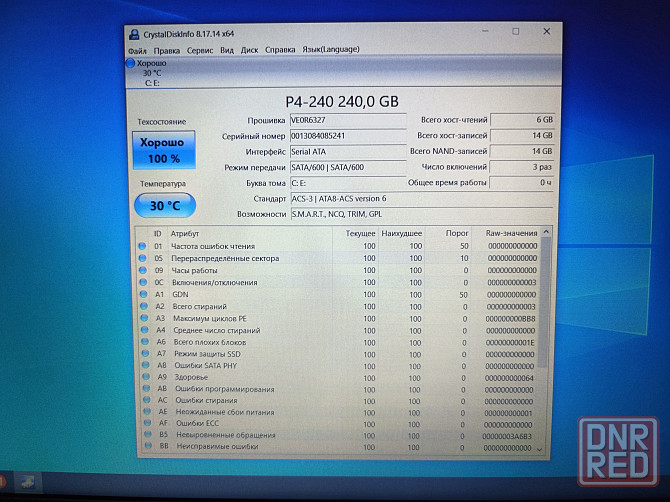Click the Интерфейс field Serial ATA

tap(348, 152)
